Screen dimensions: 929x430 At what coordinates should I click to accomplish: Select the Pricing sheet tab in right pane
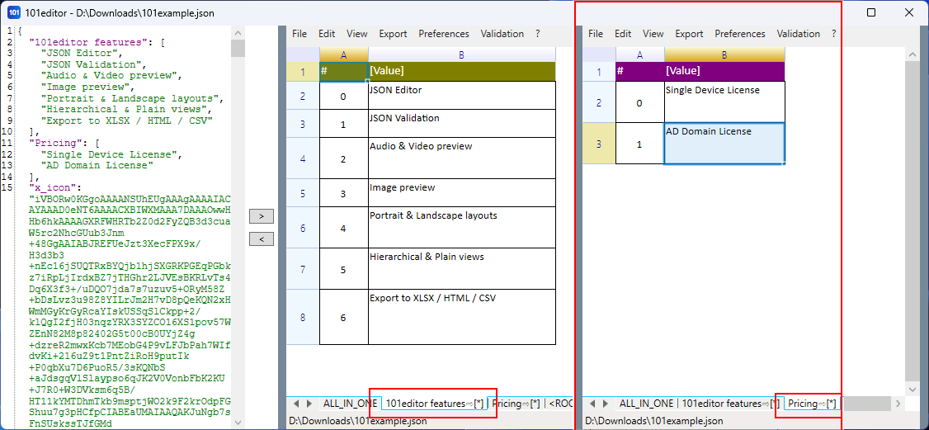coord(812,403)
